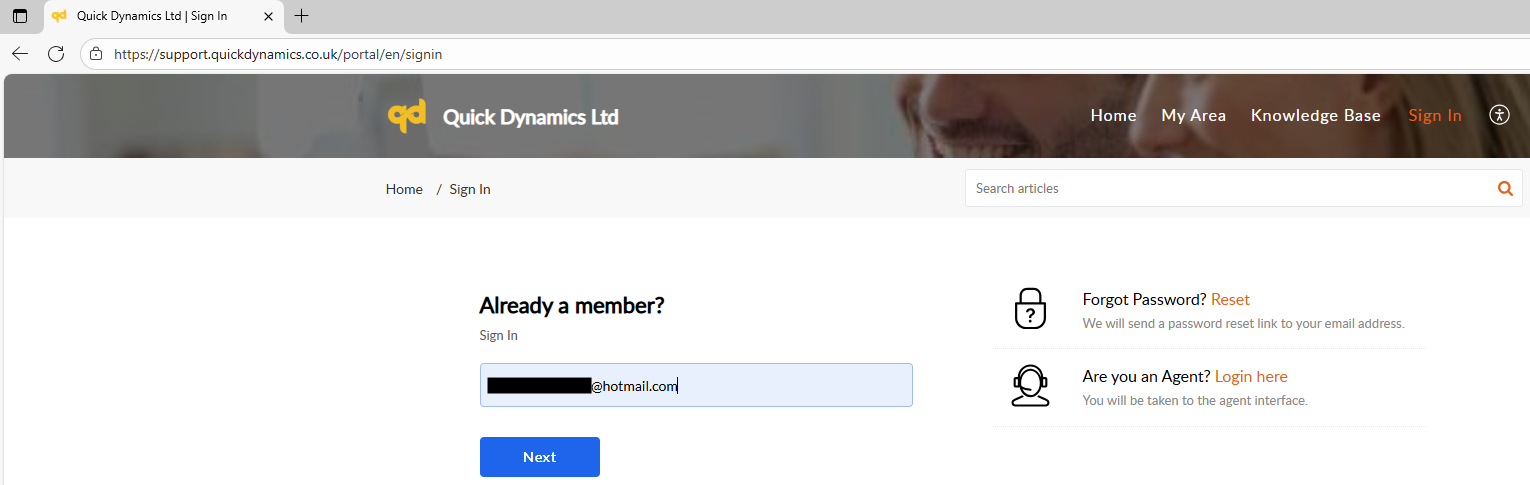Click the agent headset icon
This screenshot has height=485, width=1530.
pyautogui.click(x=1030, y=386)
